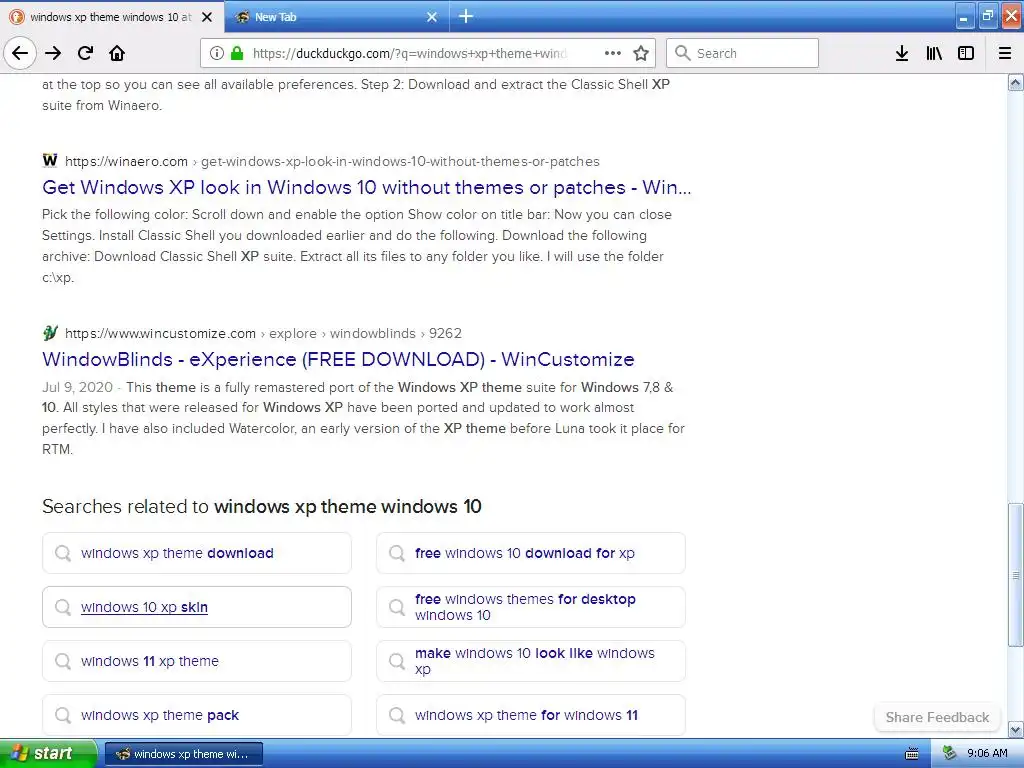
Task: Click the tray icon beside the clock
Action: click(949, 754)
